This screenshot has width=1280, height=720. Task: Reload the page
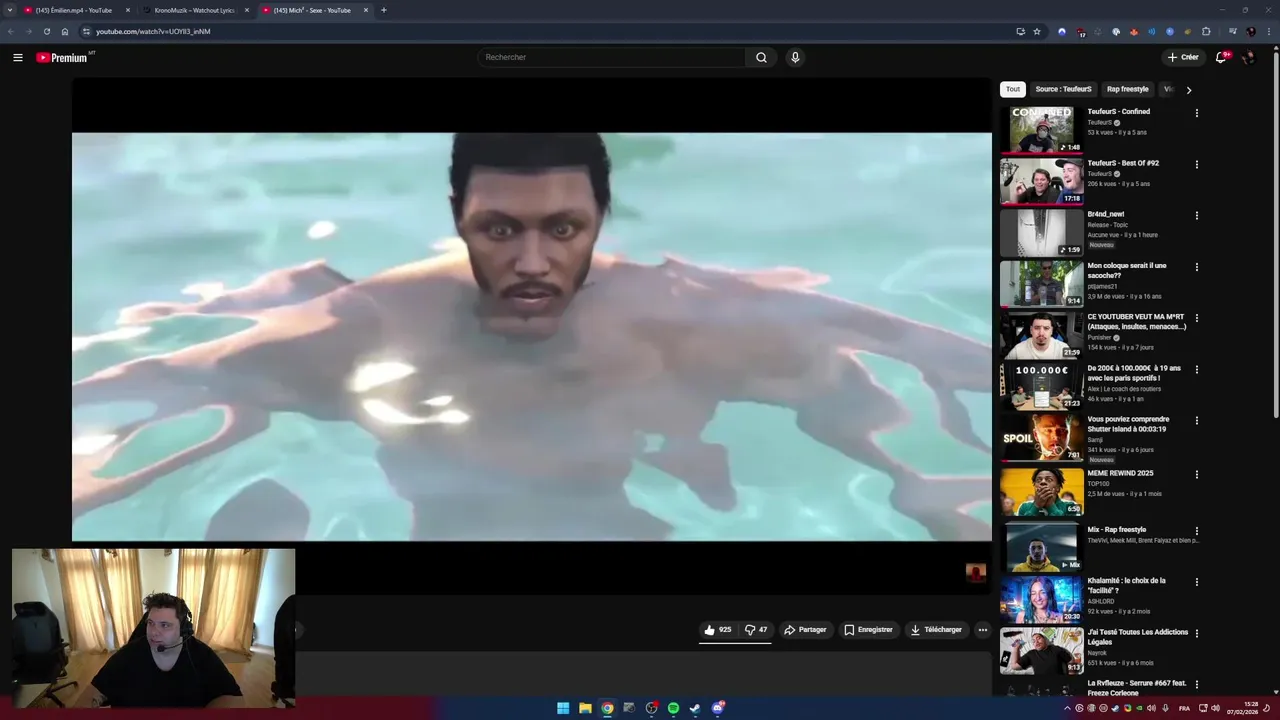tap(46, 31)
